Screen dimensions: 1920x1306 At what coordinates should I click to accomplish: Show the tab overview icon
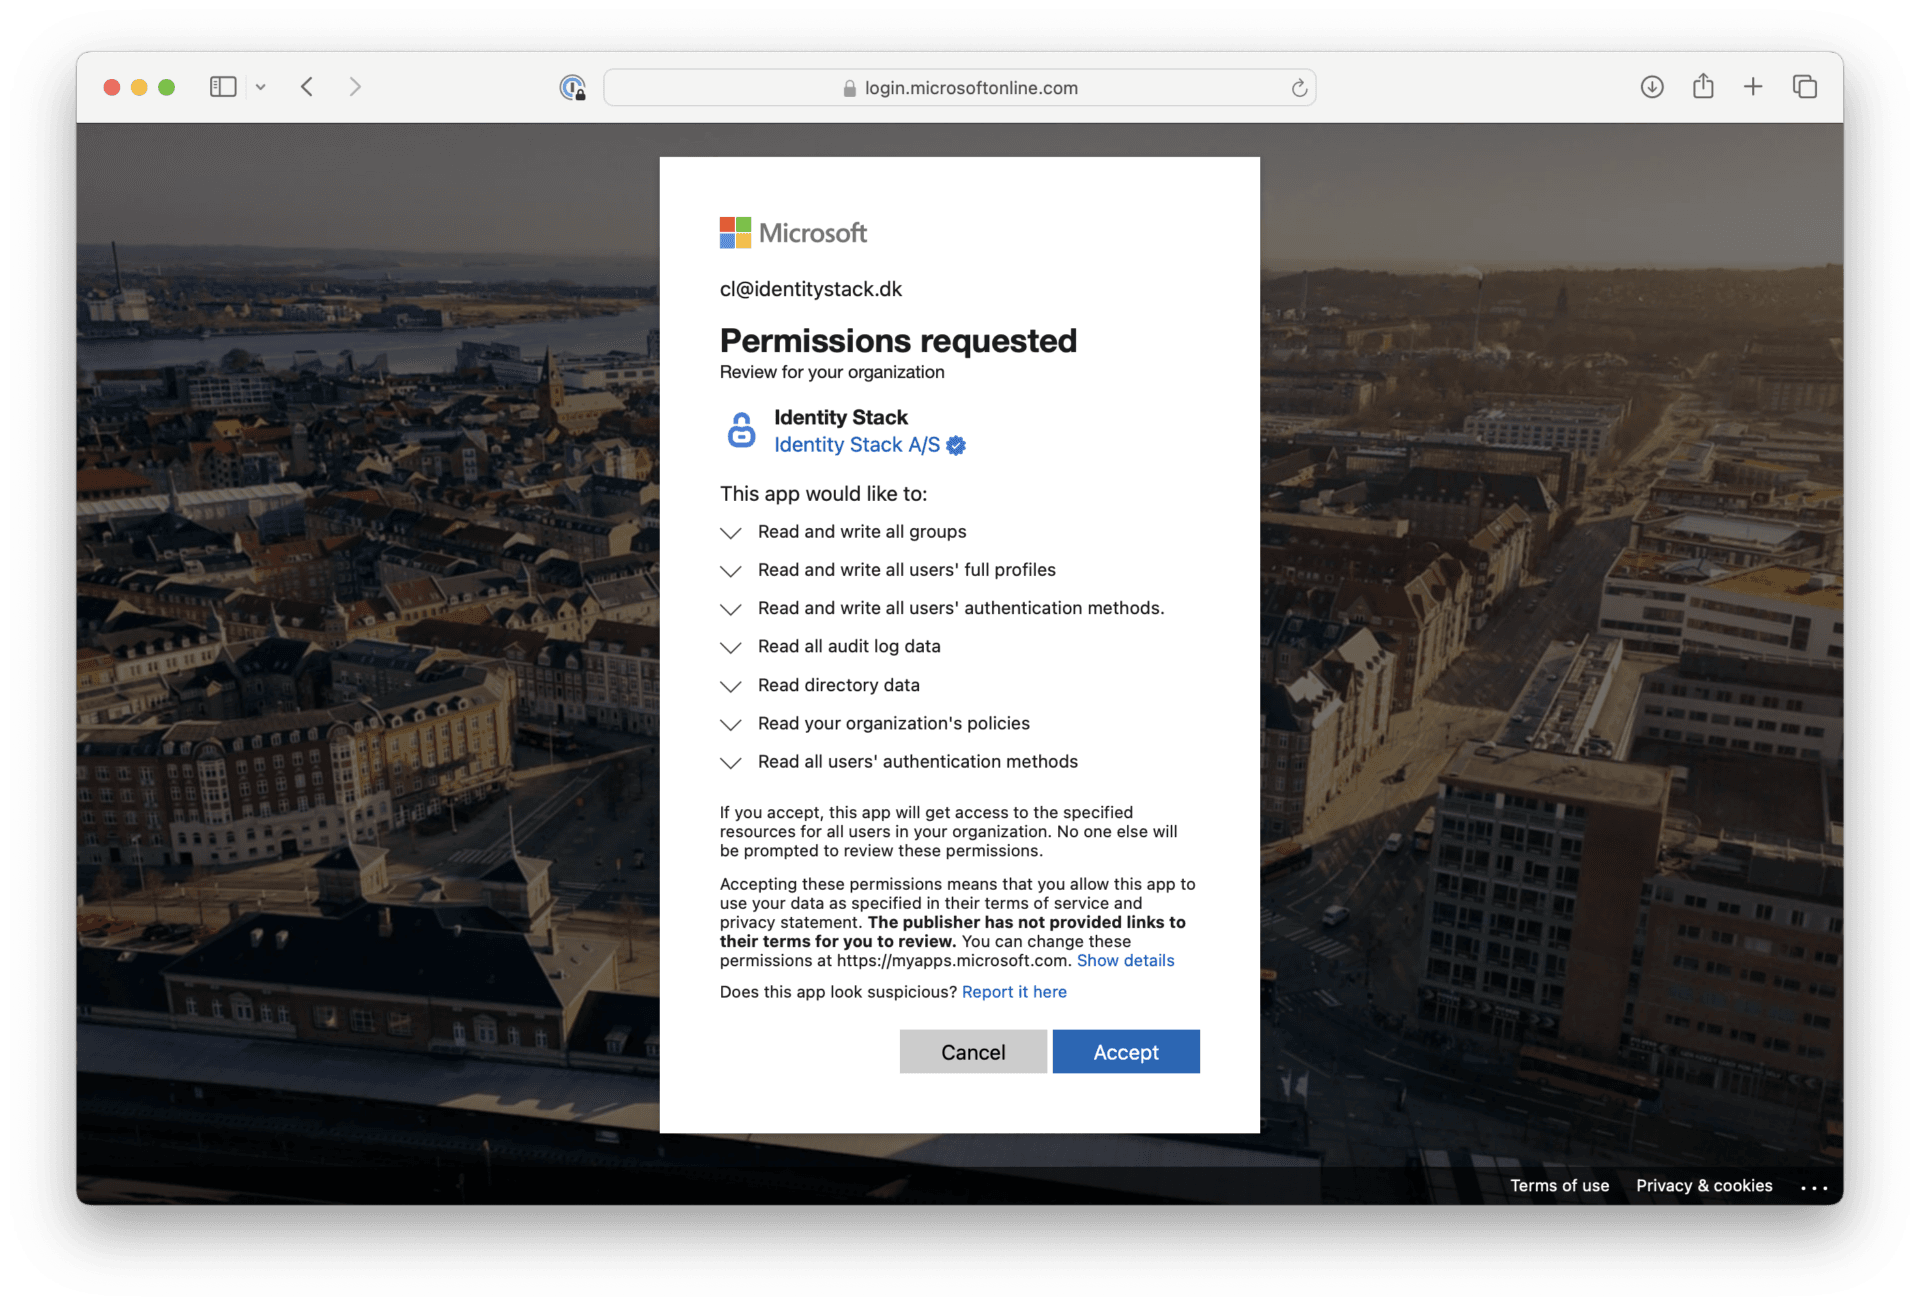pos(1805,87)
